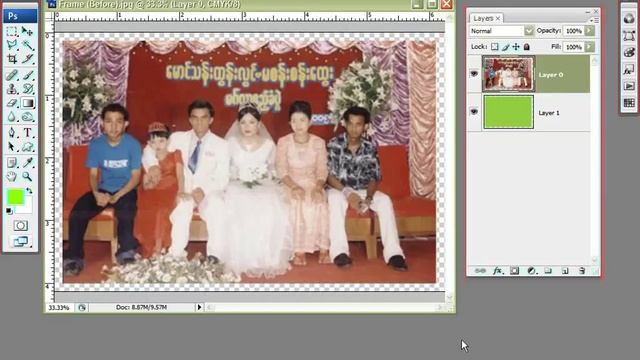Open the status bar info arrow menu
Screen dimensions: 640x360
pyautogui.click(x=199, y=307)
